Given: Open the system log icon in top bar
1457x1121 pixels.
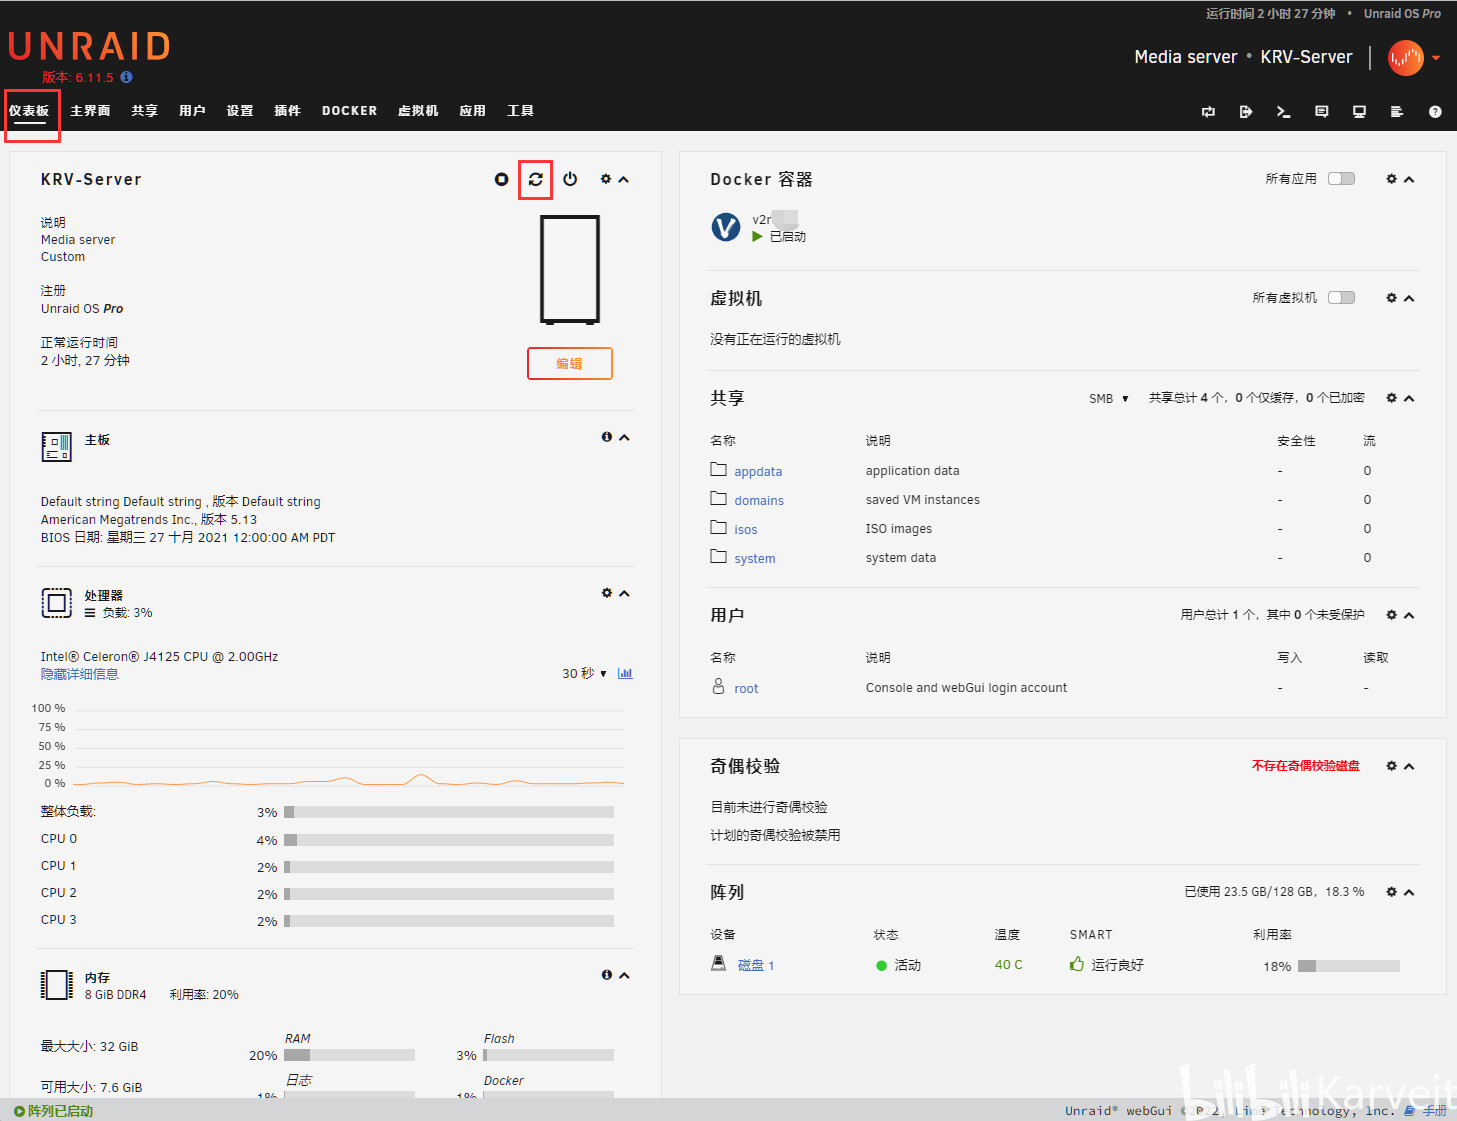Looking at the screenshot, I should pos(1397,112).
